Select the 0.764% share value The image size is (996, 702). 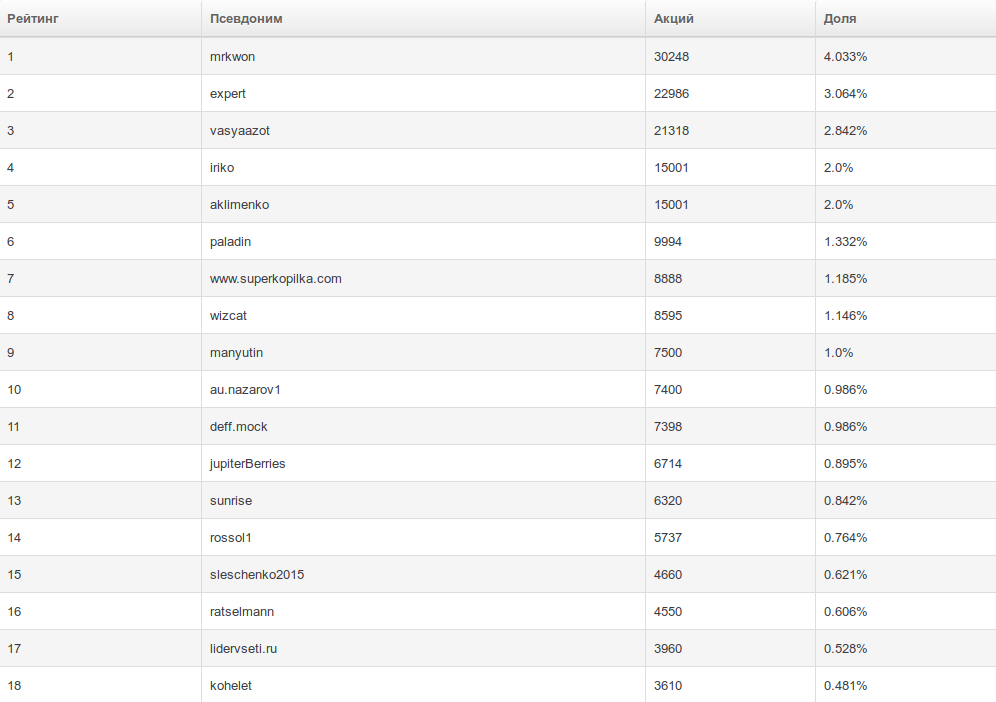coord(845,537)
